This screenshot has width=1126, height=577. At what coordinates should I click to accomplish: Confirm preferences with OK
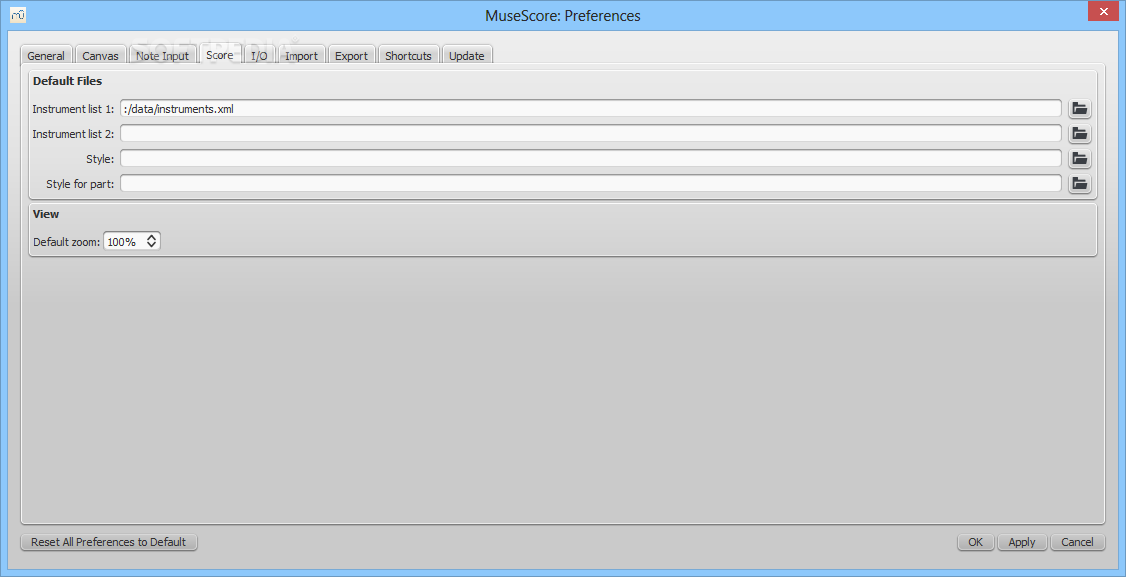[x=975, y=542]
